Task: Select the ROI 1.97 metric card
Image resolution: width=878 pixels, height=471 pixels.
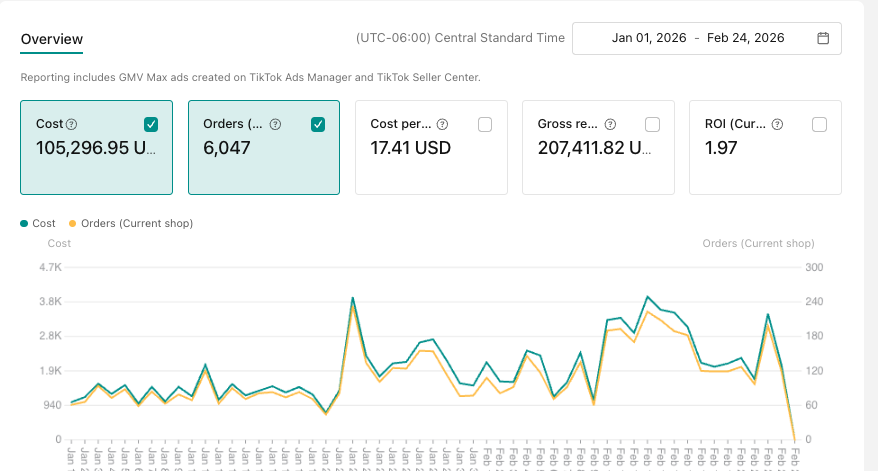Action: (765, 148)
